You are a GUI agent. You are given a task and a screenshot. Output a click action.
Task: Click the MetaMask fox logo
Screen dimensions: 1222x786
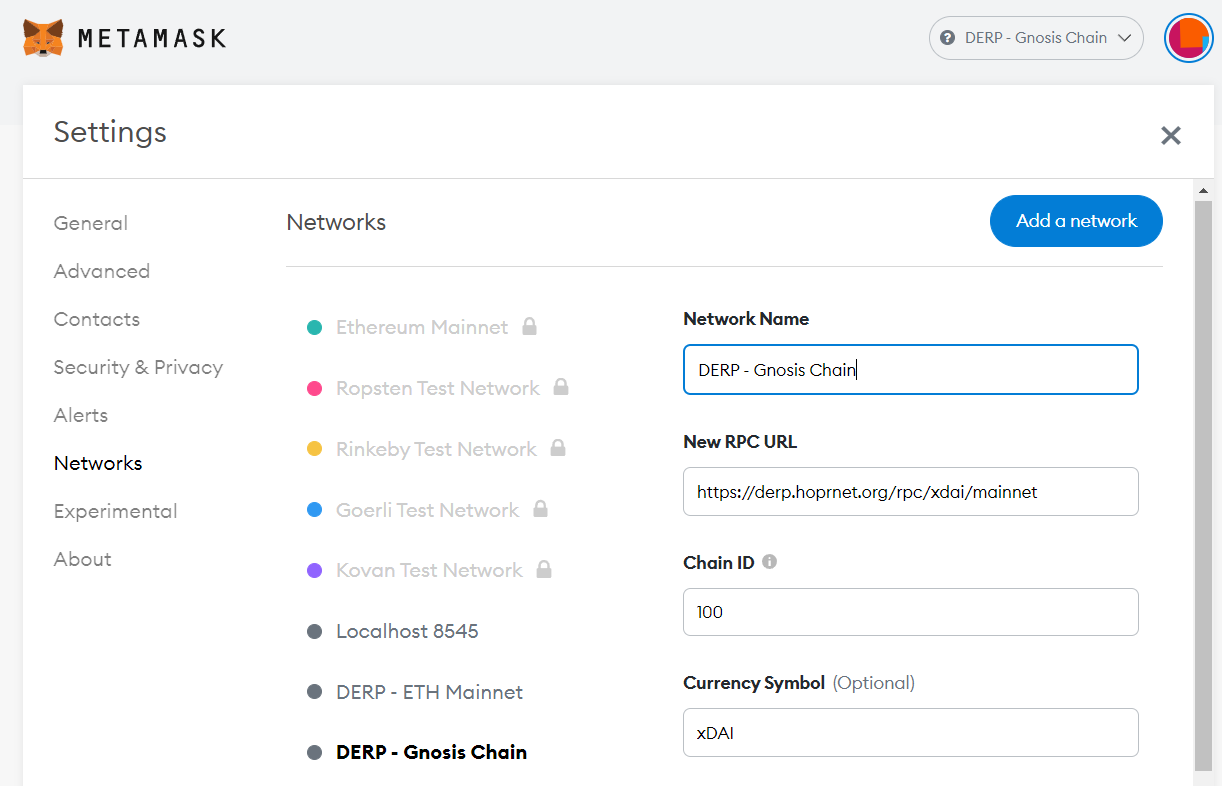coord(43,38)
